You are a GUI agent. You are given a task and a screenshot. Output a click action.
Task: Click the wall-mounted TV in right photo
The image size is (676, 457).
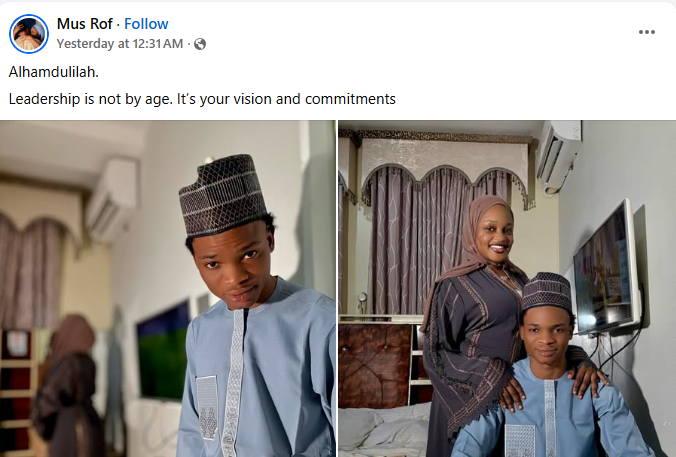click(605, 268)
